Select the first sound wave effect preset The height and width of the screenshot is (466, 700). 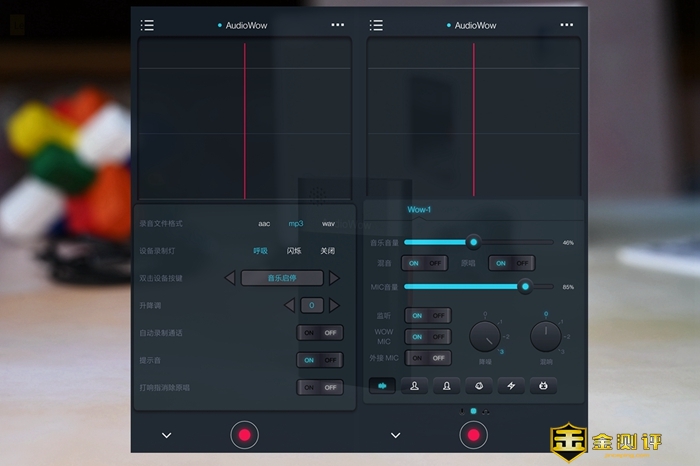pos(383,385)
